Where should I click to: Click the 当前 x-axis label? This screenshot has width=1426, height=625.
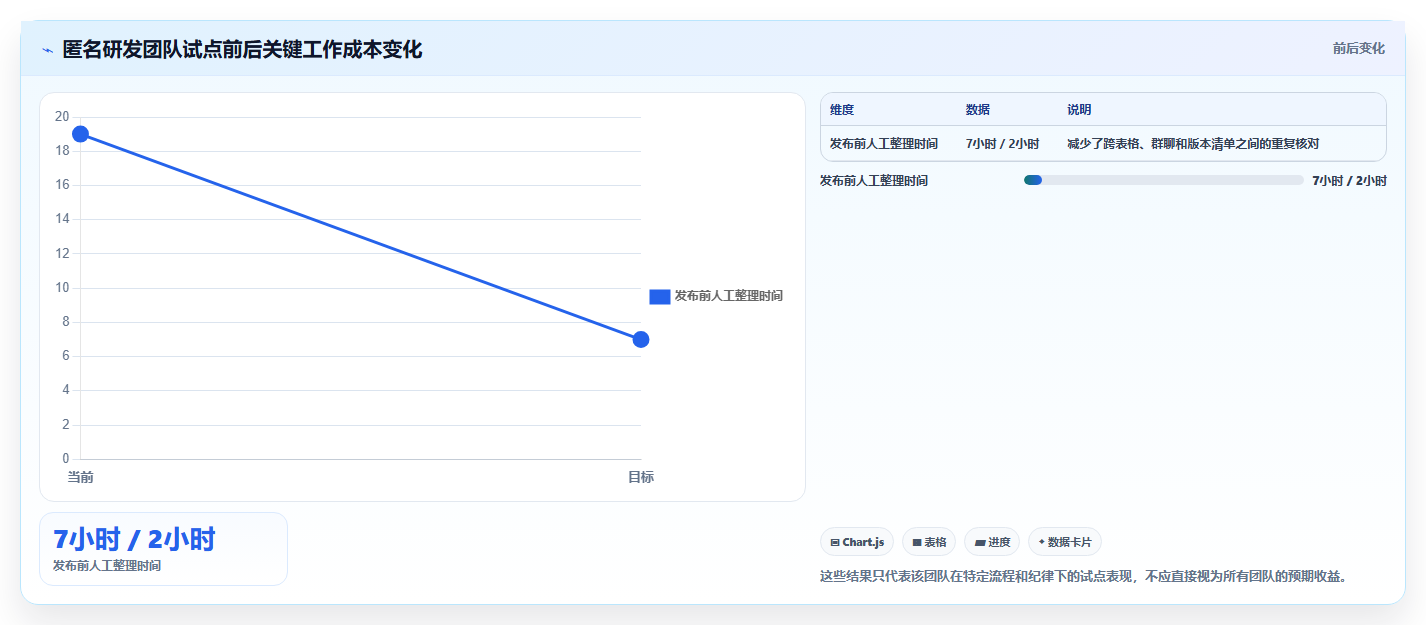[80, 477]
